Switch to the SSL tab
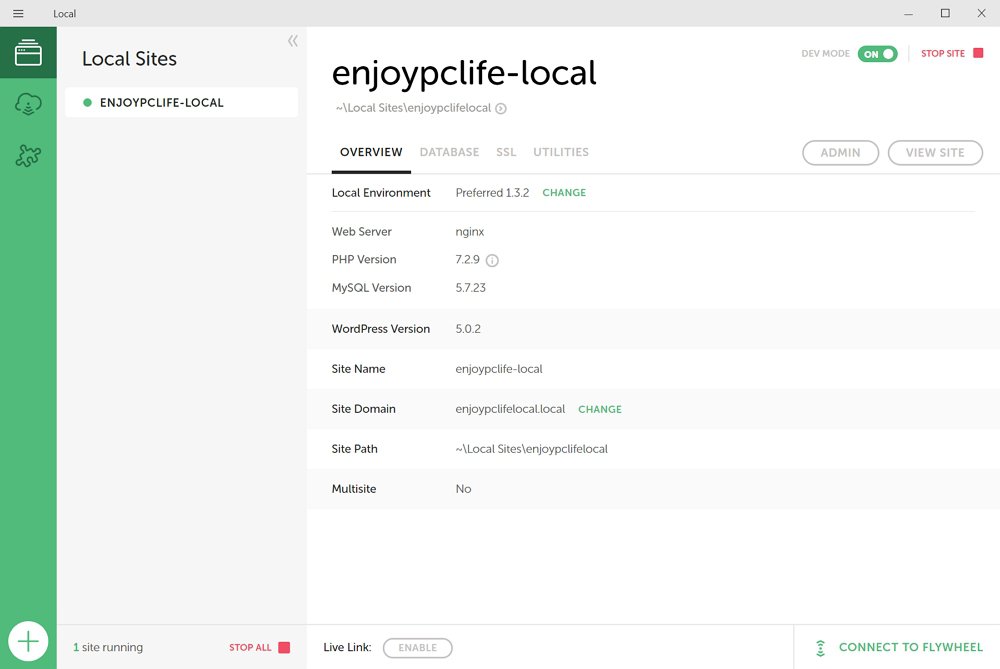This screenshot has width=1000, height=669. click(x=506, y=152)
